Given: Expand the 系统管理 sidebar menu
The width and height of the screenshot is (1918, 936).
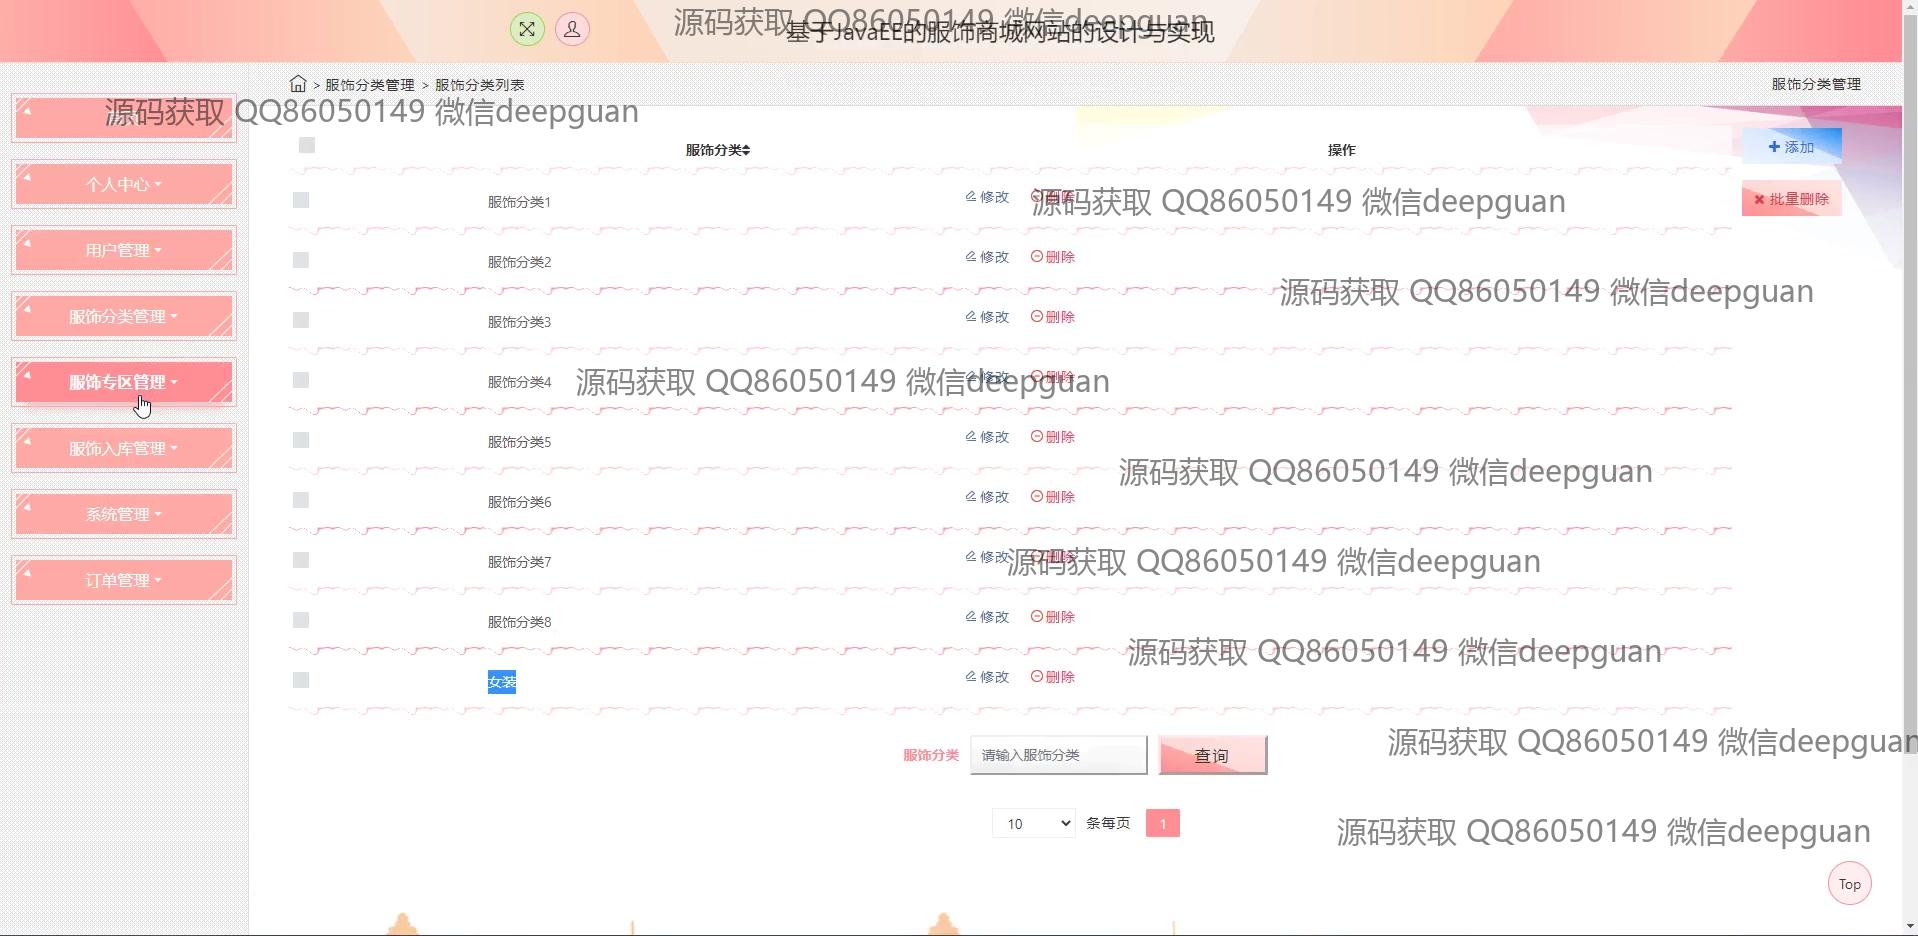Looking at the screenshot, I should coord(123,514).
